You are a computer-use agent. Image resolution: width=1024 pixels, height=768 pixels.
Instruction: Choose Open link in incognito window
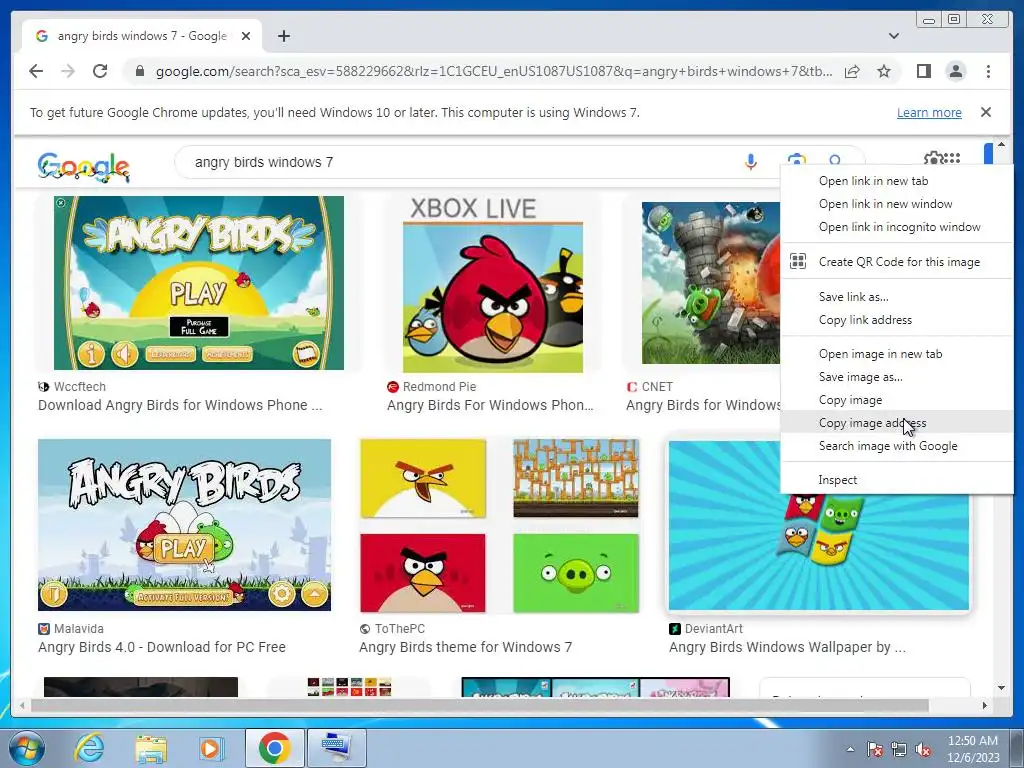[897, 227]
